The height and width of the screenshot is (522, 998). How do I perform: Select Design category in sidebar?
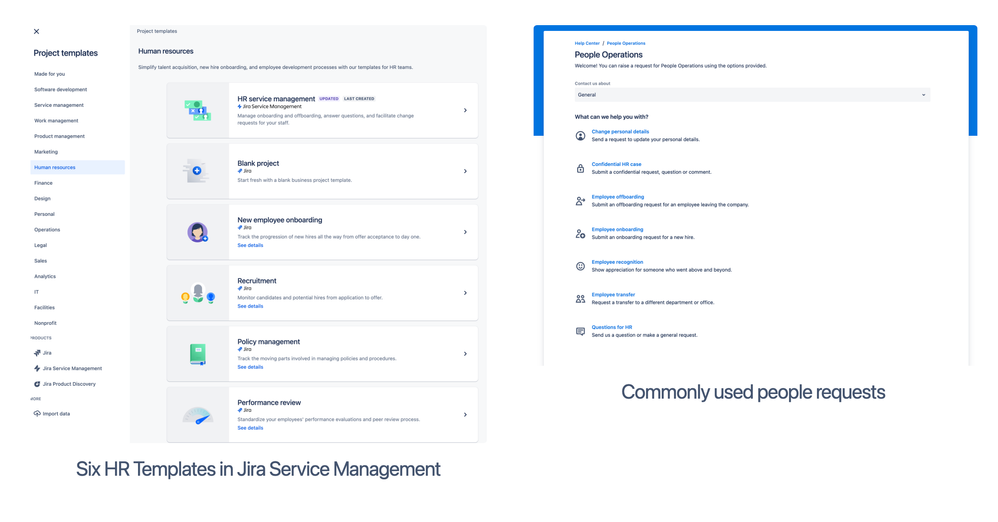42,199
